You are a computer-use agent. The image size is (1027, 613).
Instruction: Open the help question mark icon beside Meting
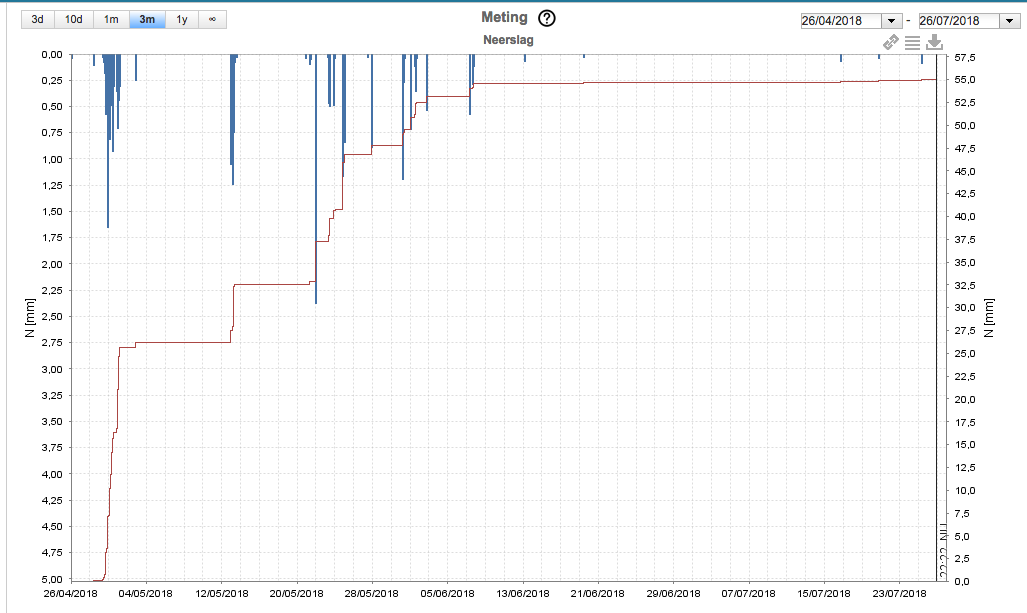pyautogui.click(x=546, y=18)
